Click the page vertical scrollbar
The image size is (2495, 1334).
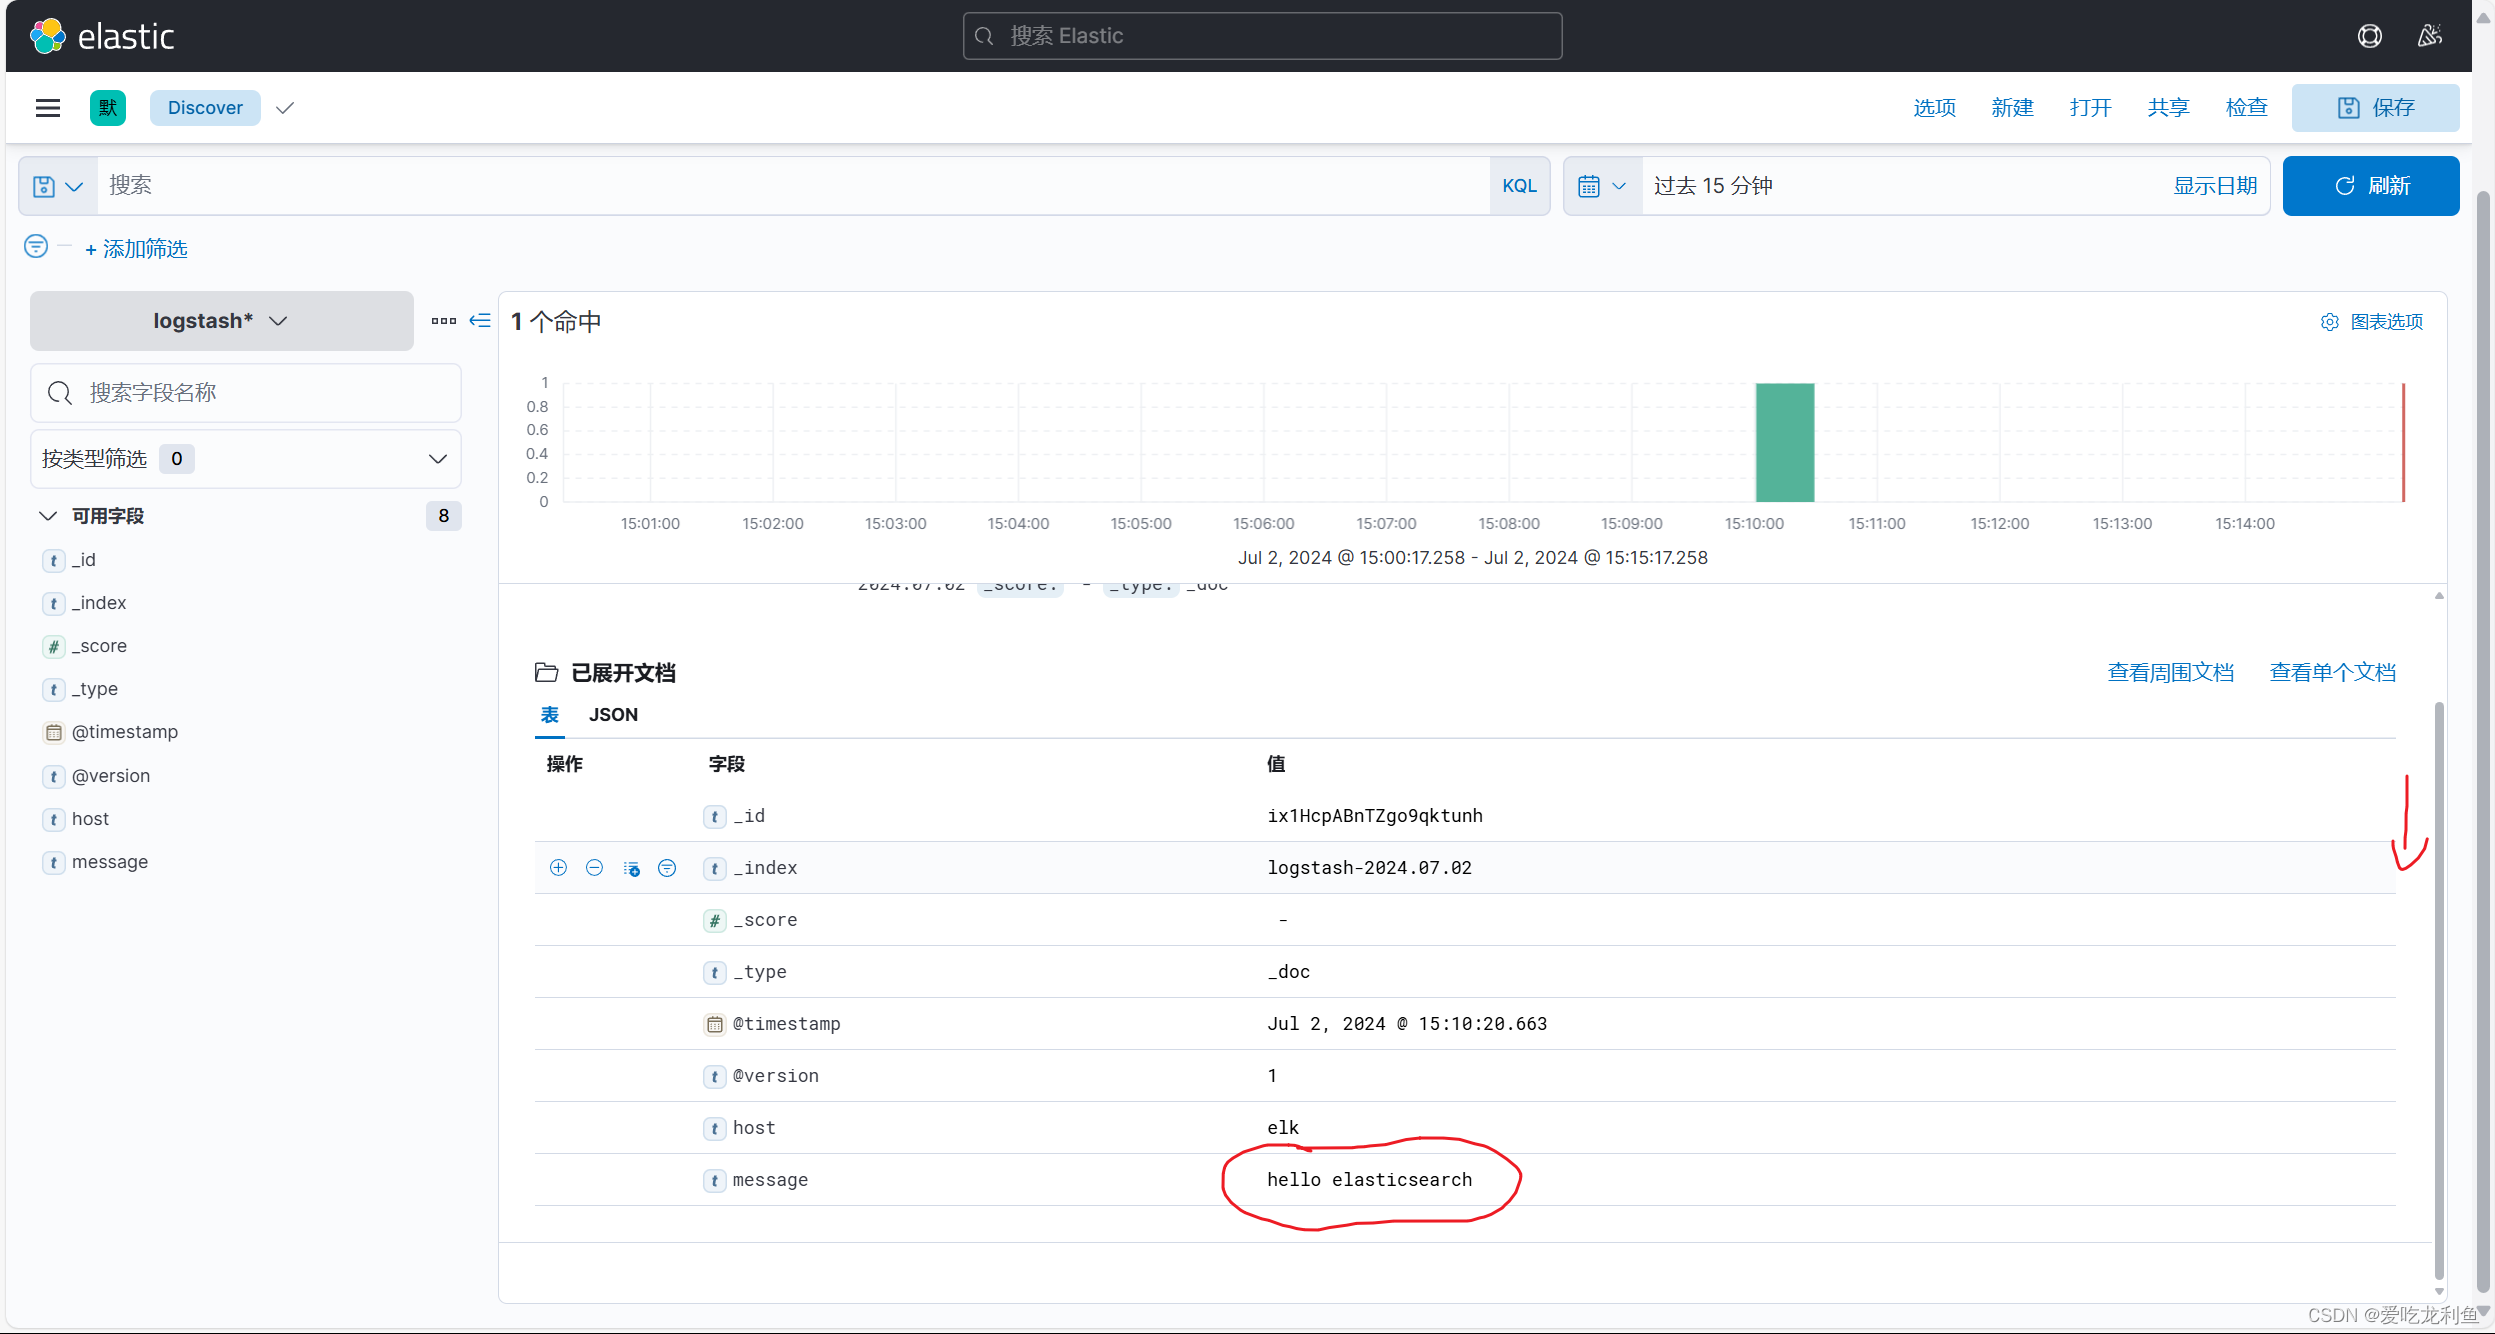pos(2483,740)
